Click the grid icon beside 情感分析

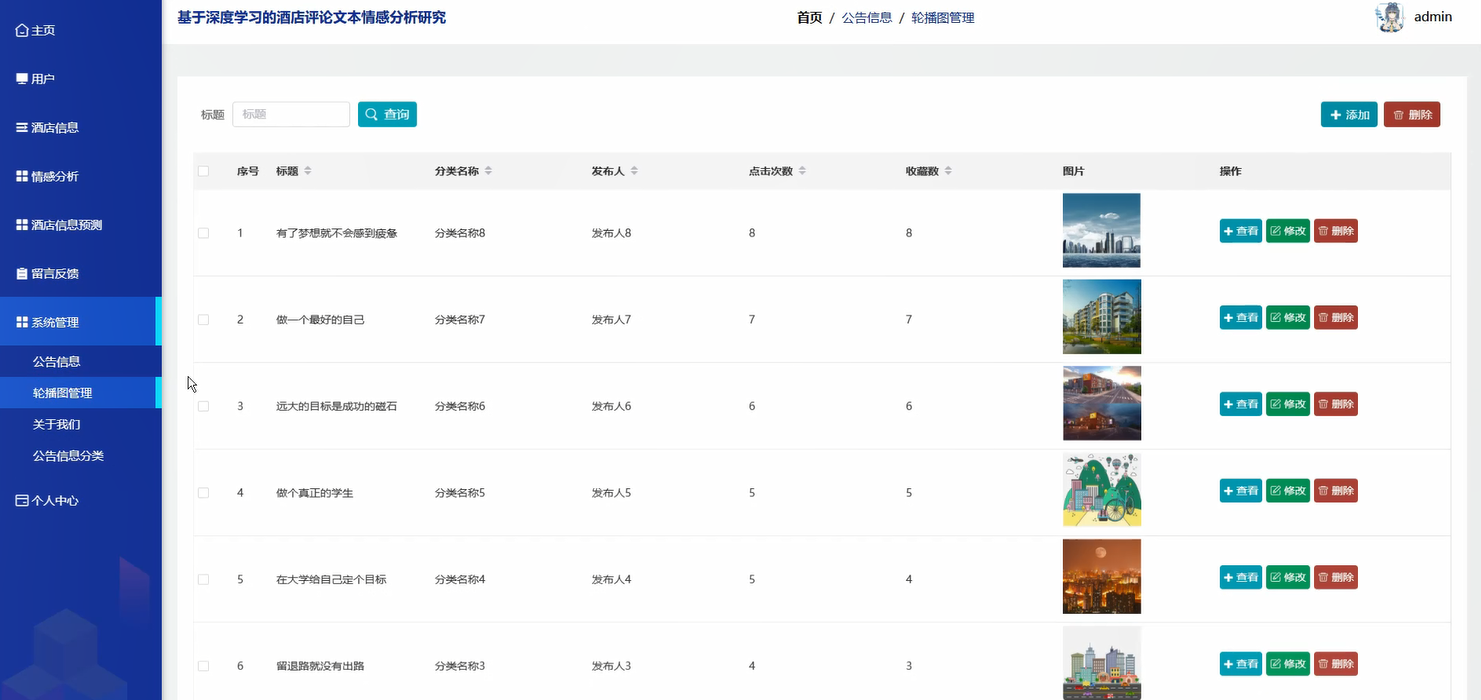tap(22, 176)
